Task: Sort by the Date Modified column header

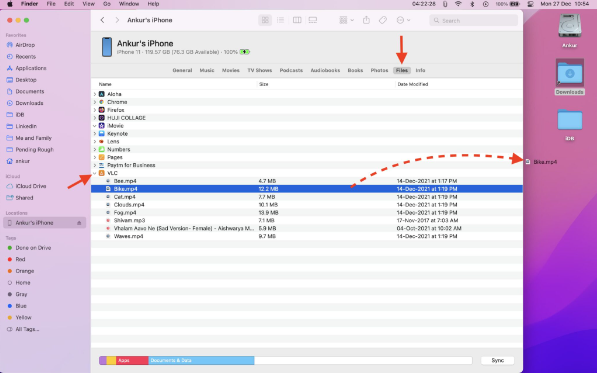Action: click(x=413, y=84)
